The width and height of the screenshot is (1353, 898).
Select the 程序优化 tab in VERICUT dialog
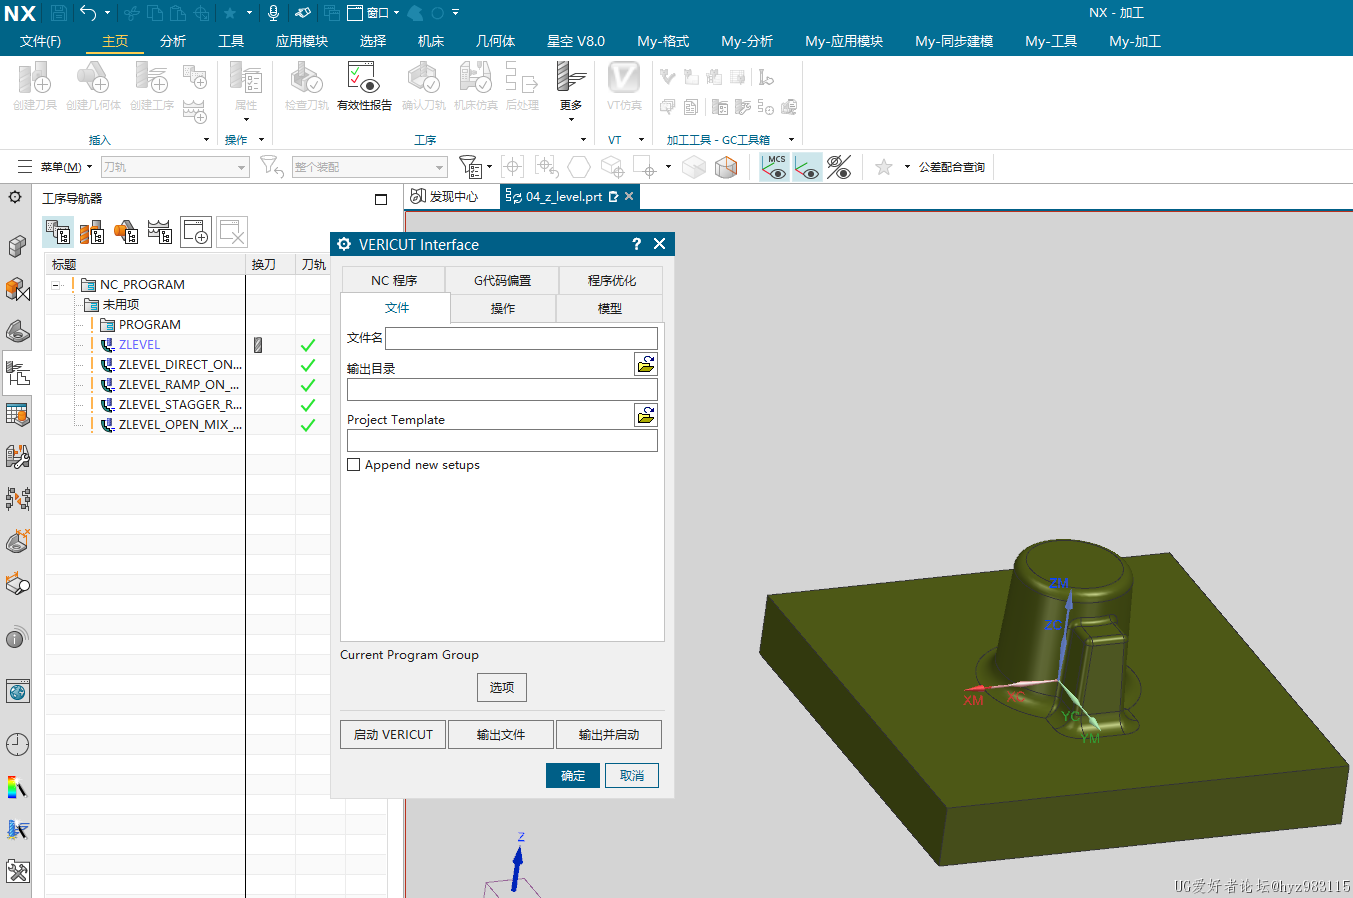[x=611, y=281]
